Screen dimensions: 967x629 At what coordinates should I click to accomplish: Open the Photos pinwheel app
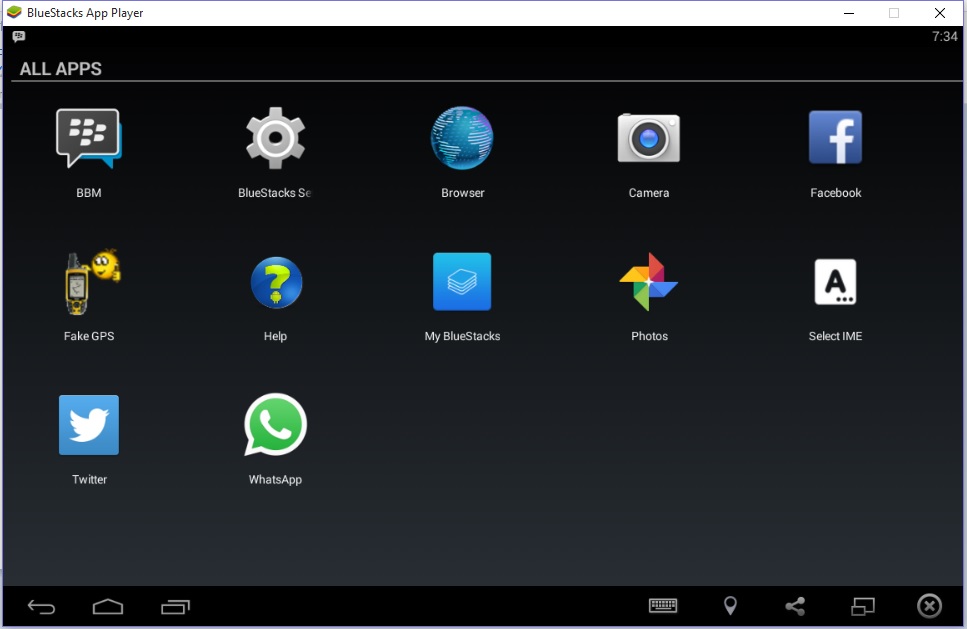click(x=649, y=282)
